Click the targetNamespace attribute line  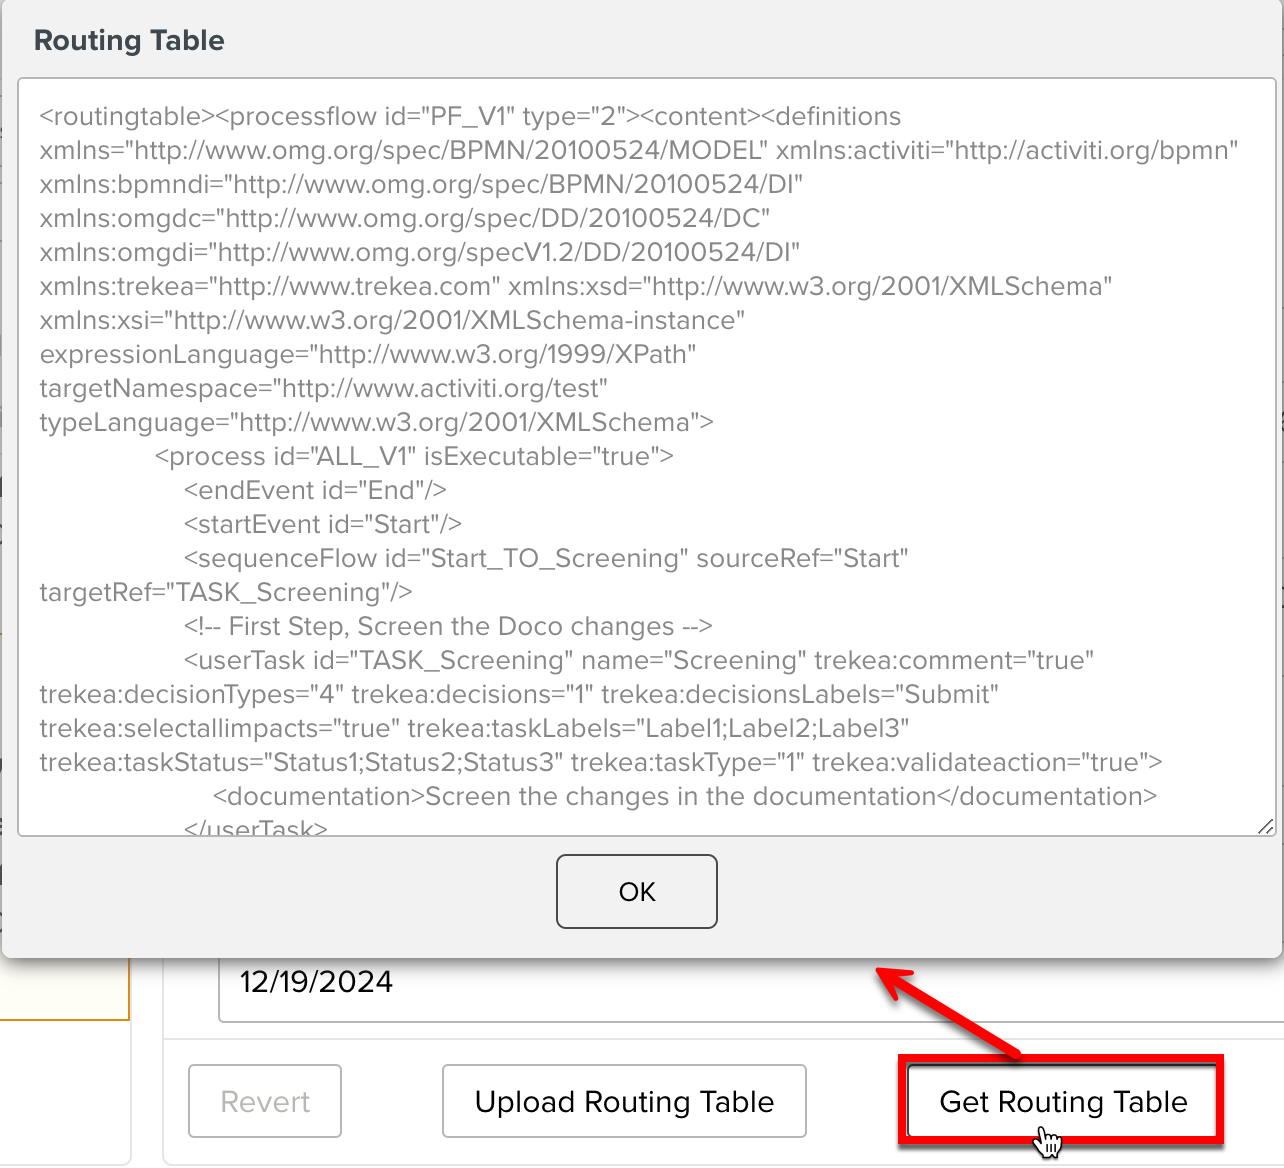323,388
